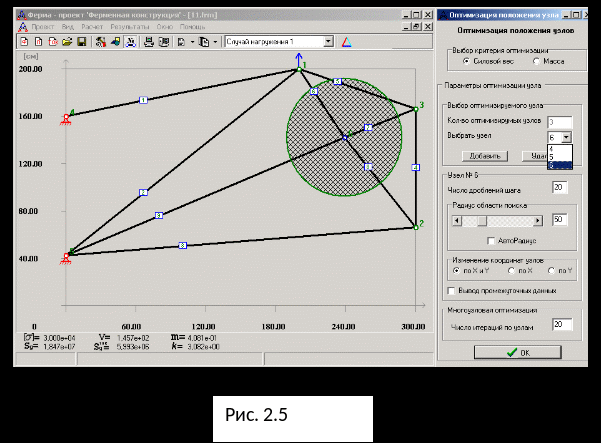Click the search radius slider thumb
Image resolution: width=601 pixels, height=443 pixels.
pos(482,221)
